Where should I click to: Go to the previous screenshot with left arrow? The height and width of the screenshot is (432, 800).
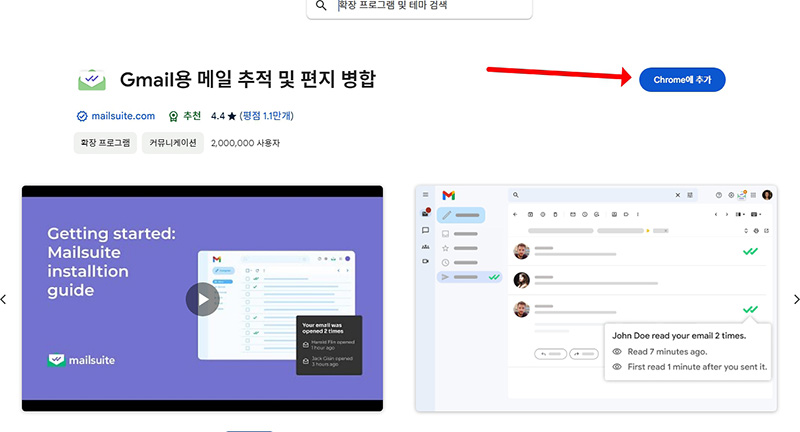pyautogui.click(x=4, y=299)
